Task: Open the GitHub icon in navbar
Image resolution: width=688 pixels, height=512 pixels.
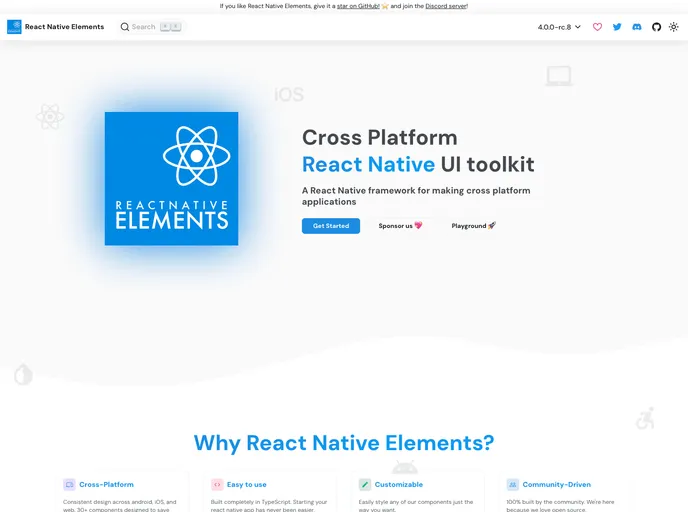Action: [656, 27]
